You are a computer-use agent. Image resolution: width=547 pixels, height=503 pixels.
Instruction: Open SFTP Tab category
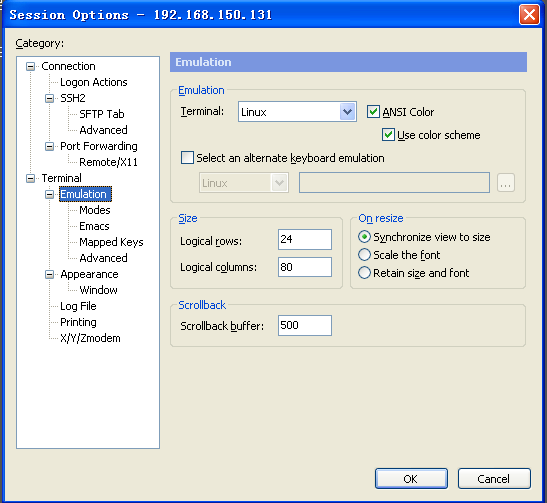[x=102, y=114]
